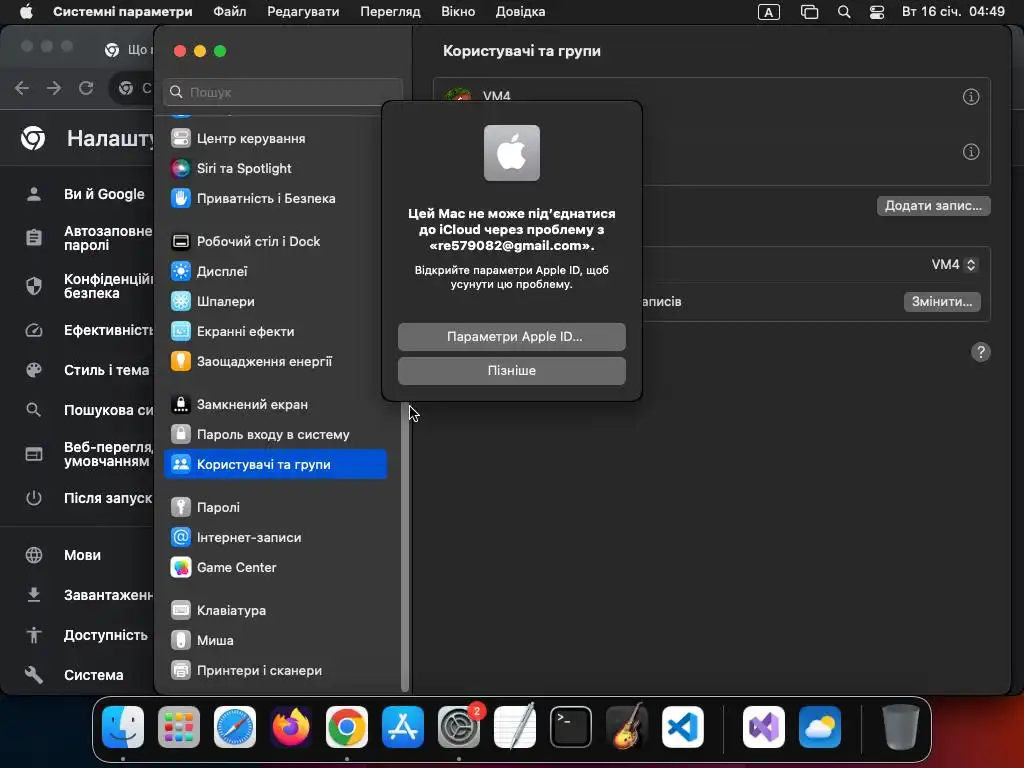Open Trash from Dock
This screenshot has width=1024, height=768.
901,727
